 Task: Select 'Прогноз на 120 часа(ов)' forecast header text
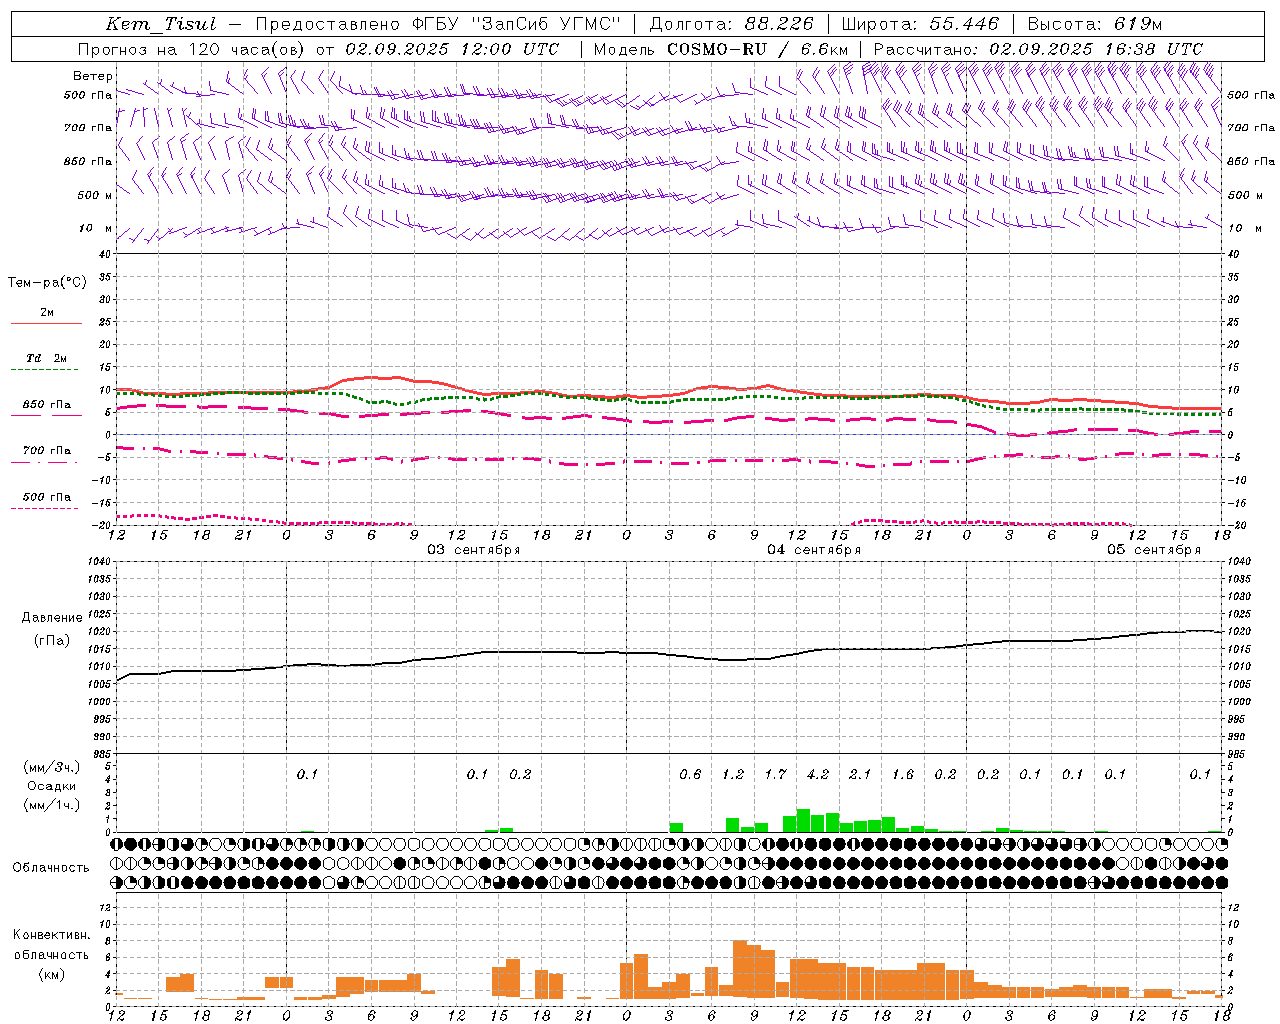(192, 49)
